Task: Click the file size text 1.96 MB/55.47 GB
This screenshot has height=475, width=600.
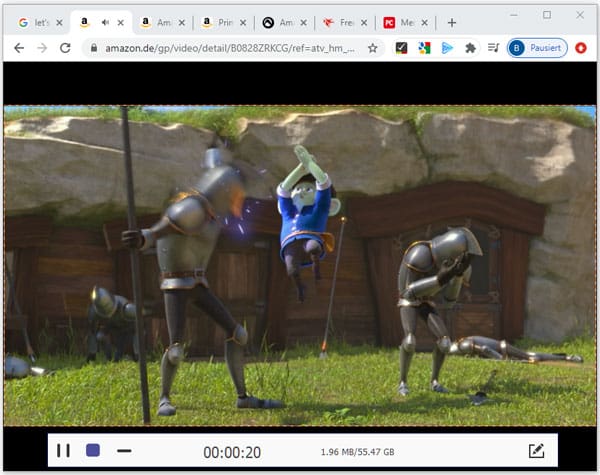Action: [357, 452]
